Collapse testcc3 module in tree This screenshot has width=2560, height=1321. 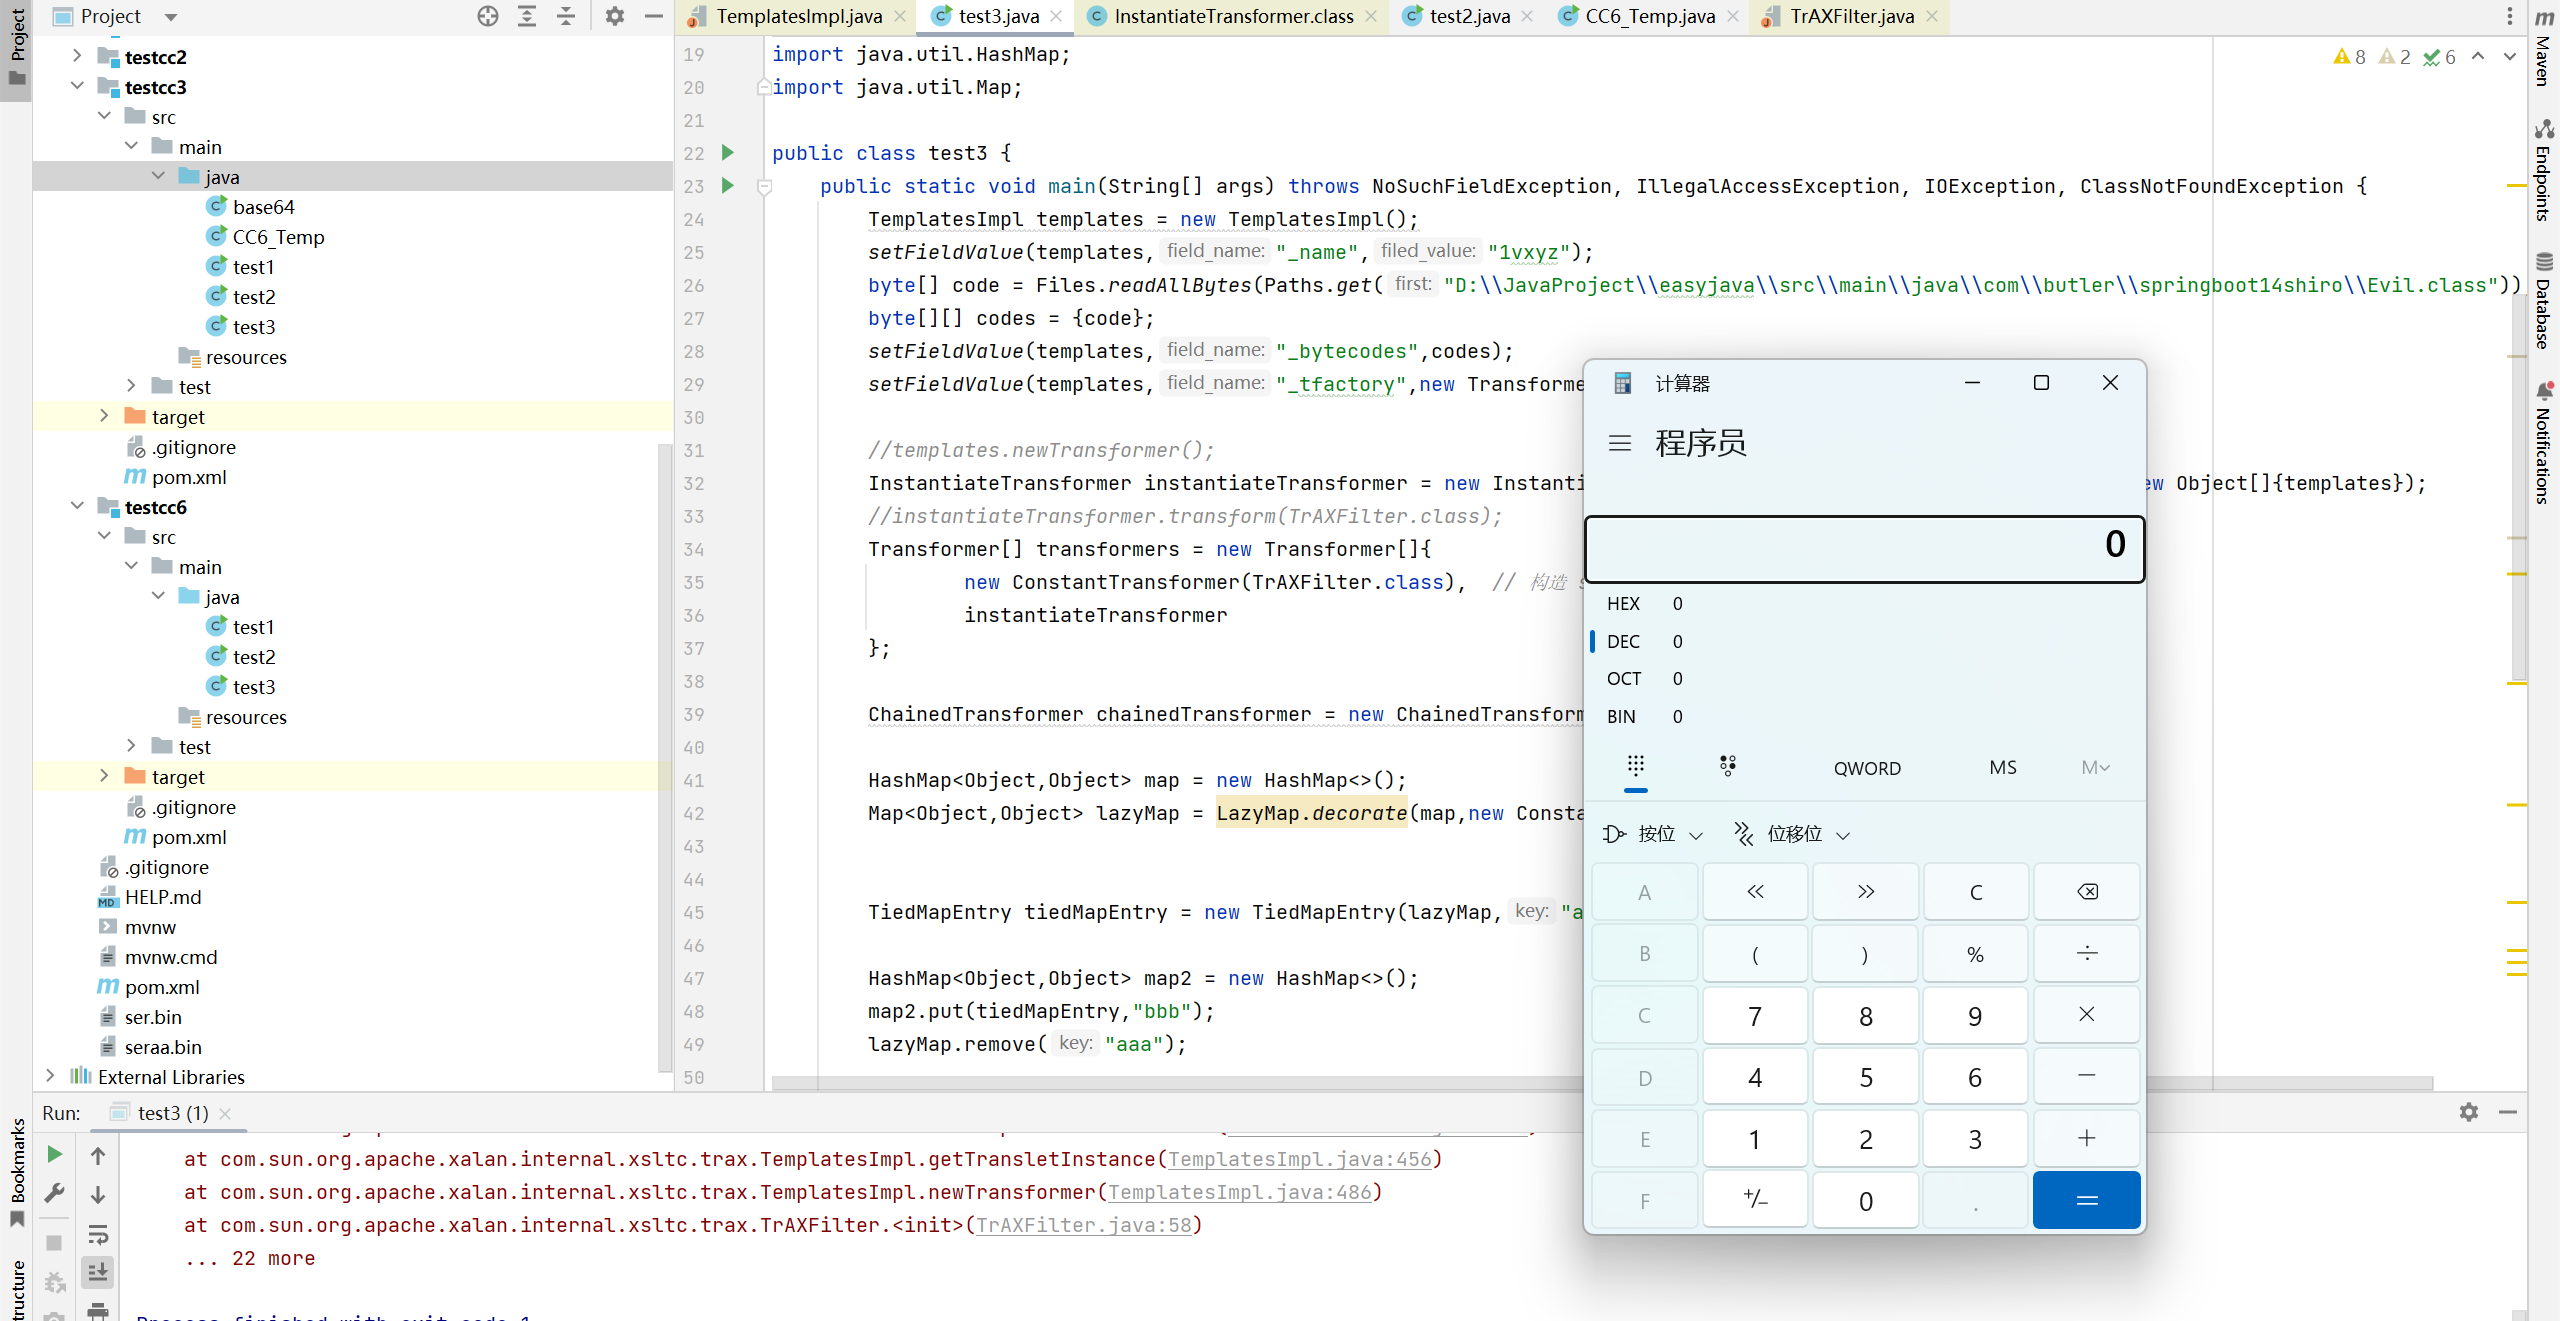[x=77, y=86]
